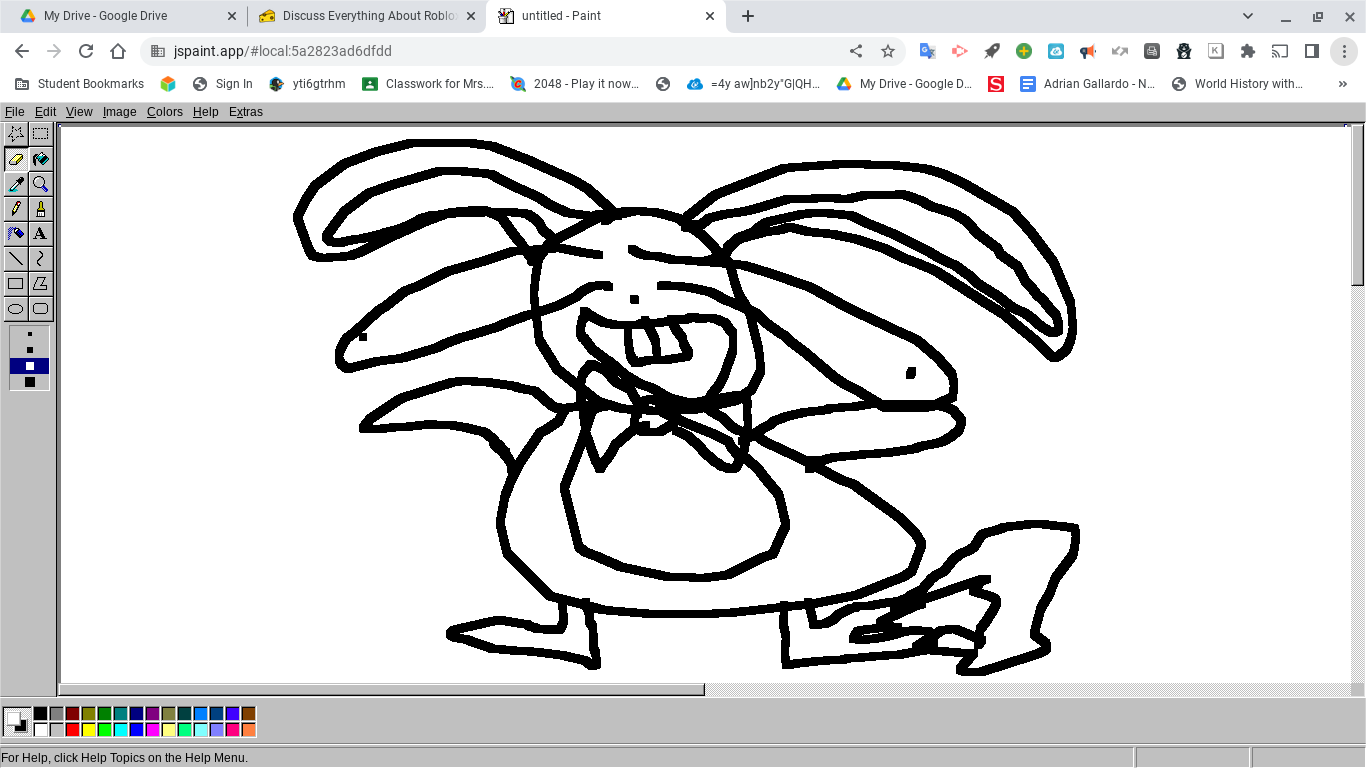Image resolution: width=1366 pixels, height=768 pixels.
Task: Select the Rectangle shape tool
Action: (x=16, y=284)
